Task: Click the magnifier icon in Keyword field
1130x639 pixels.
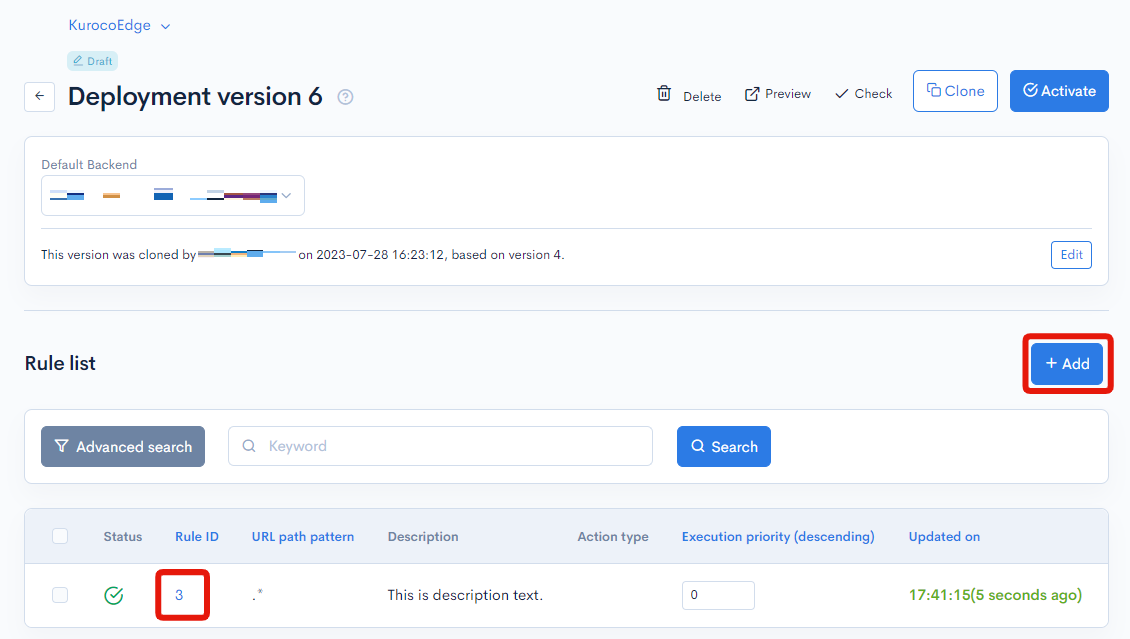Action: coord(249,446)
